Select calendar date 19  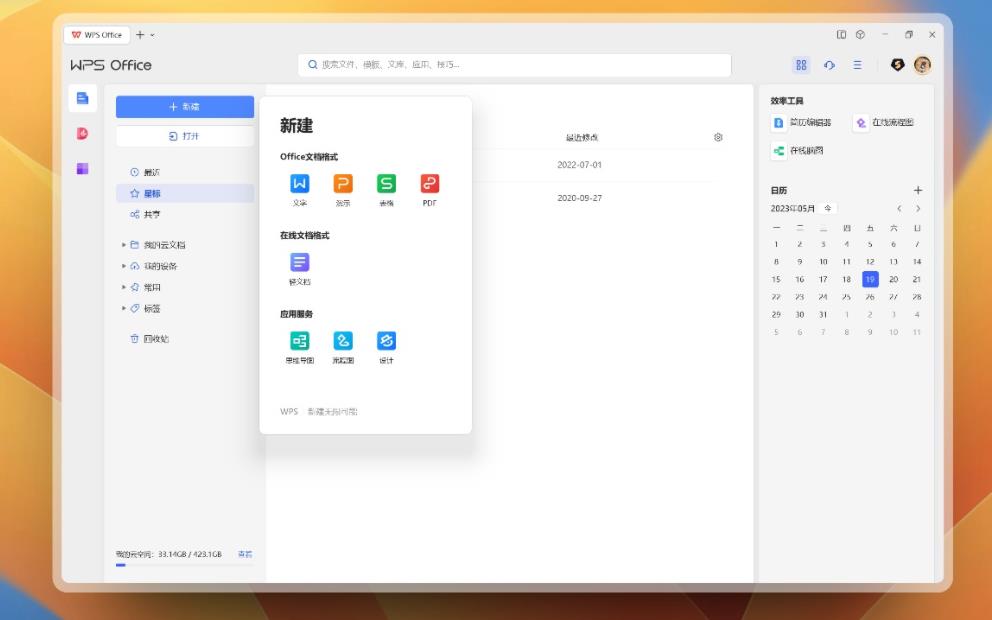pos(870,279)
